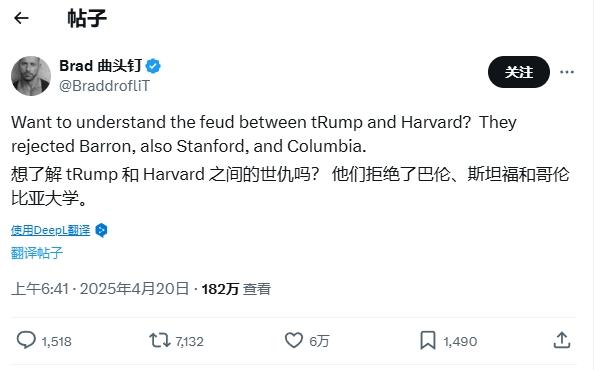Translate the post via 翻译帖子

[37, 253]
